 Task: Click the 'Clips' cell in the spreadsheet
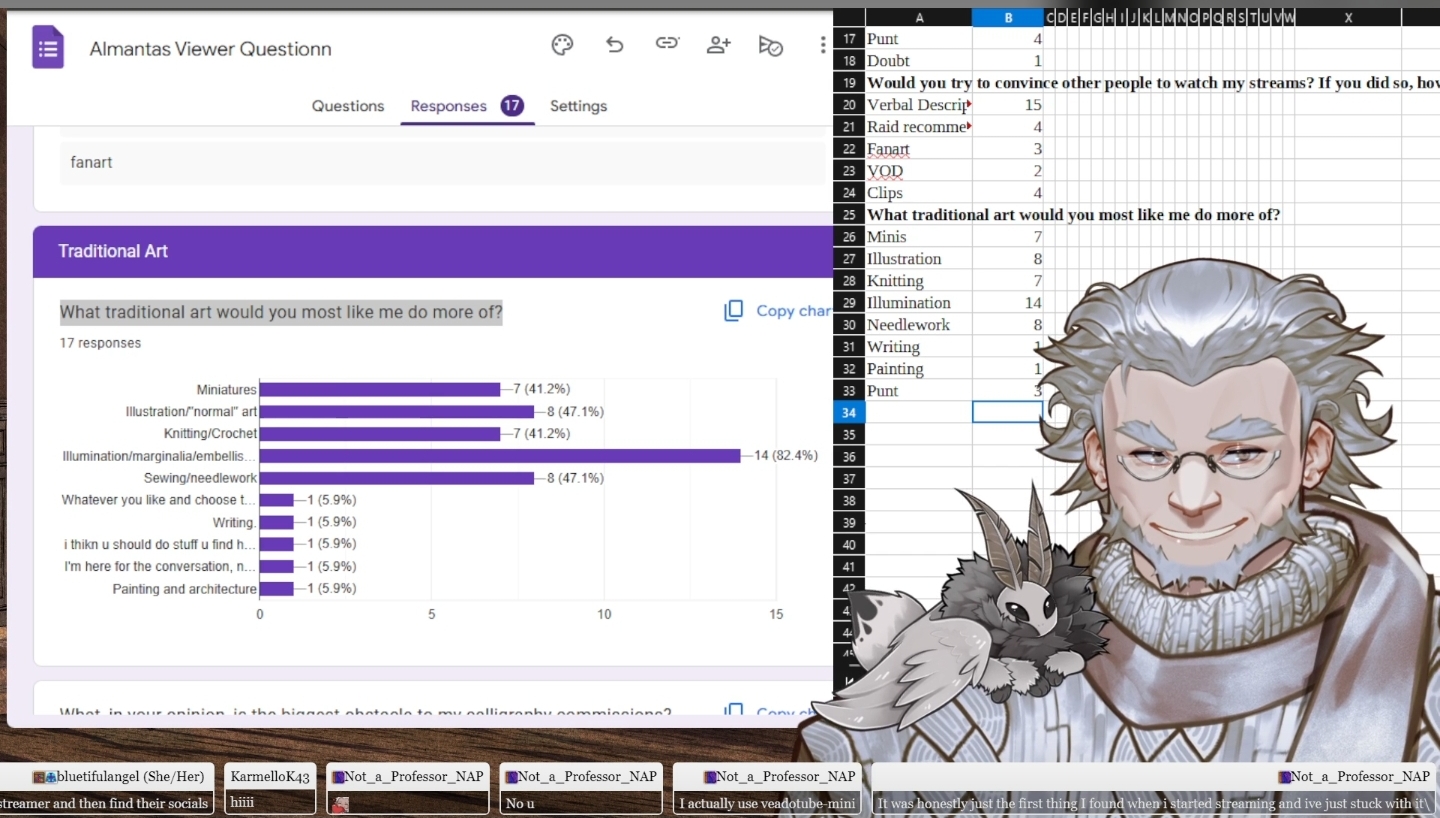pos(919,193)
